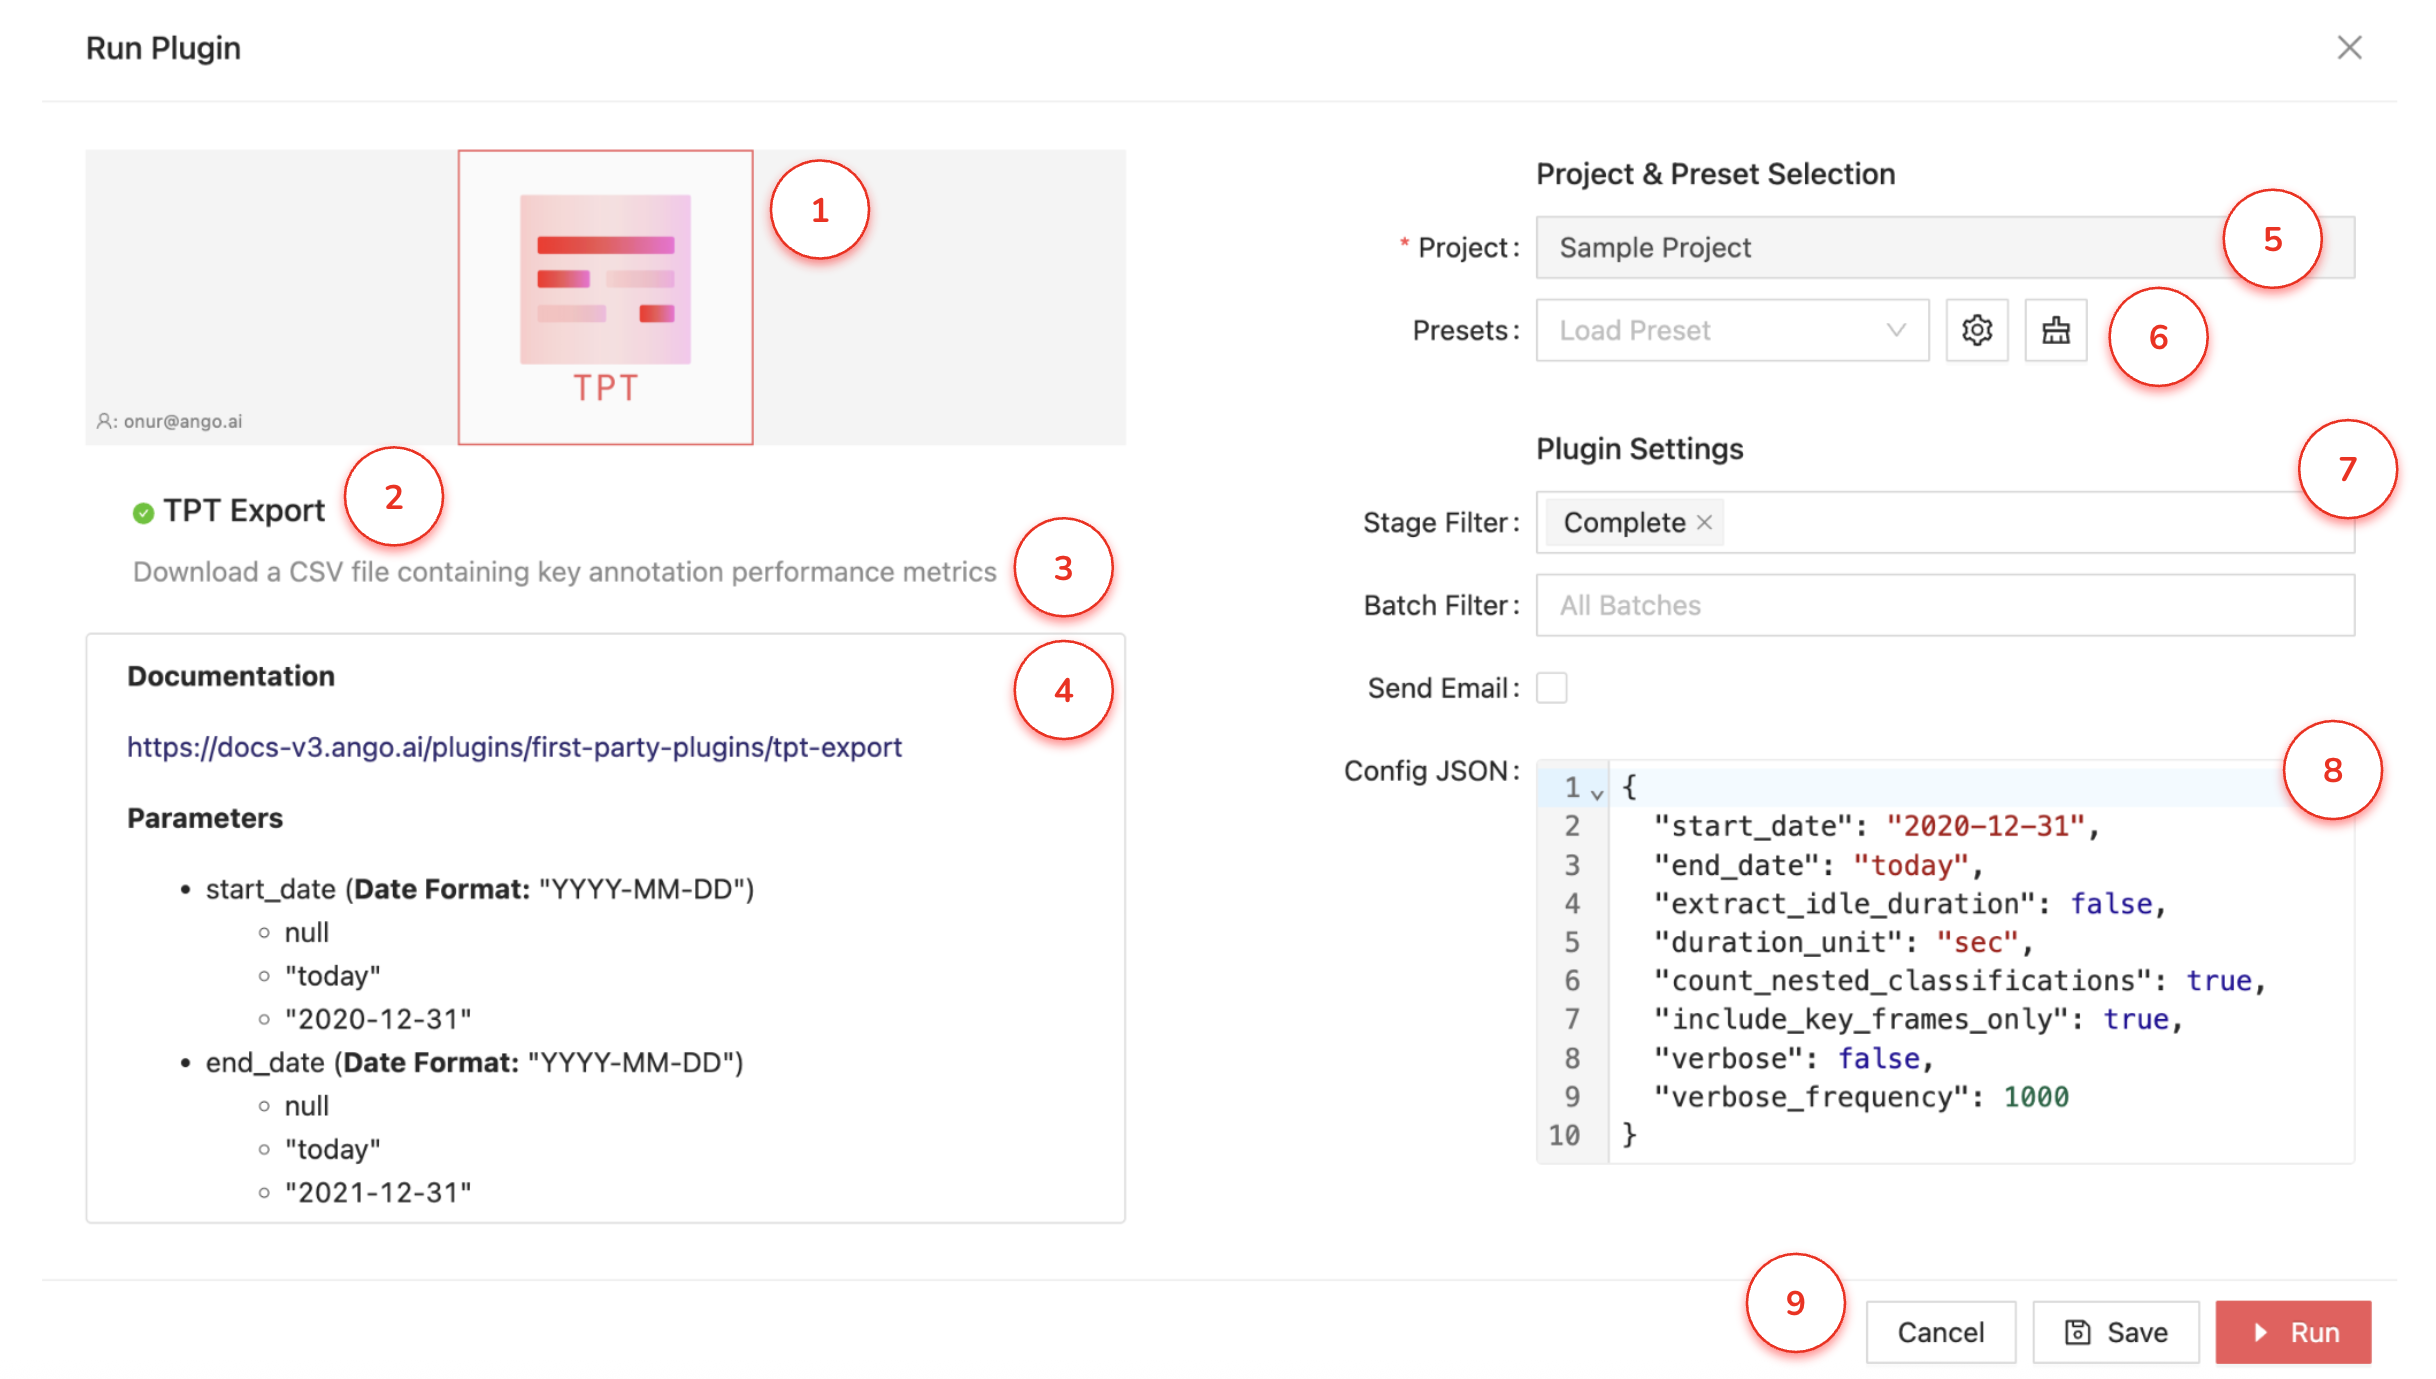Click the start_date value in Config JSON

pyautogui.click(x=1985, y=826)
